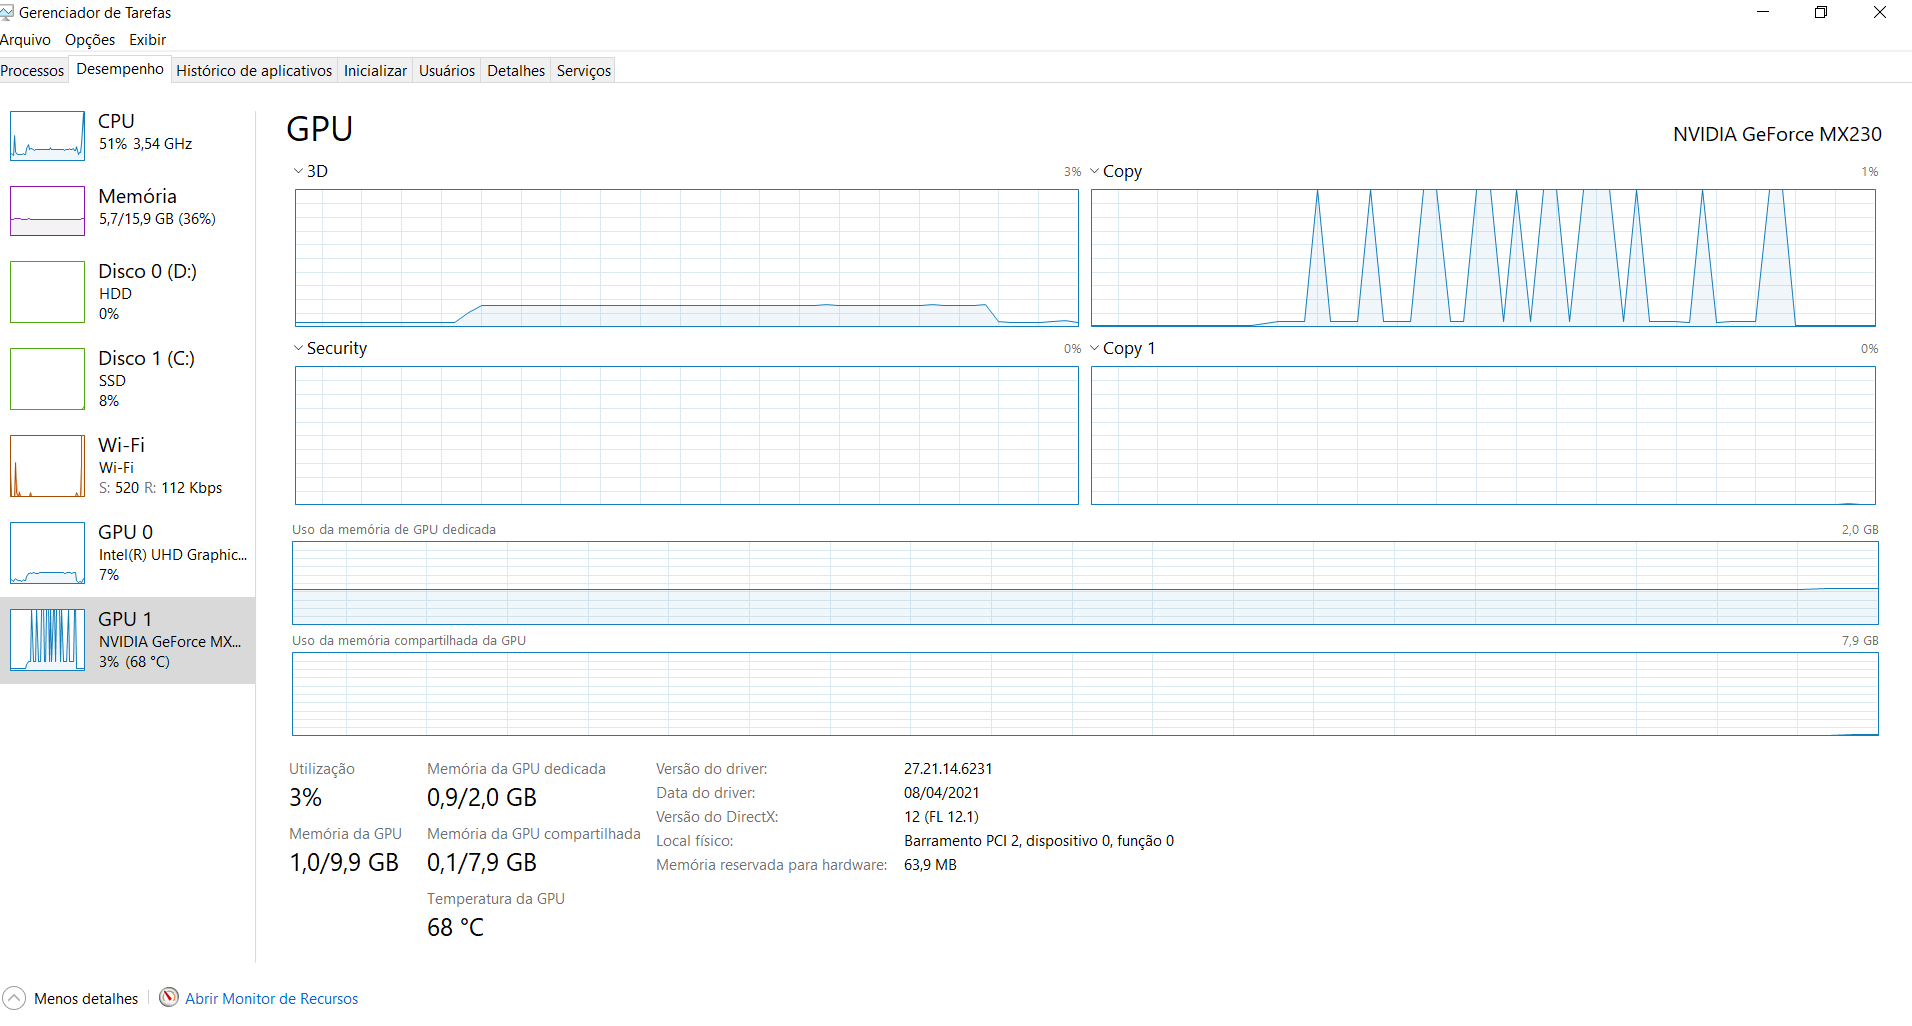Click the Barramento PCI 2 location value
Screen dimensions: 1912x1026
1039,840
